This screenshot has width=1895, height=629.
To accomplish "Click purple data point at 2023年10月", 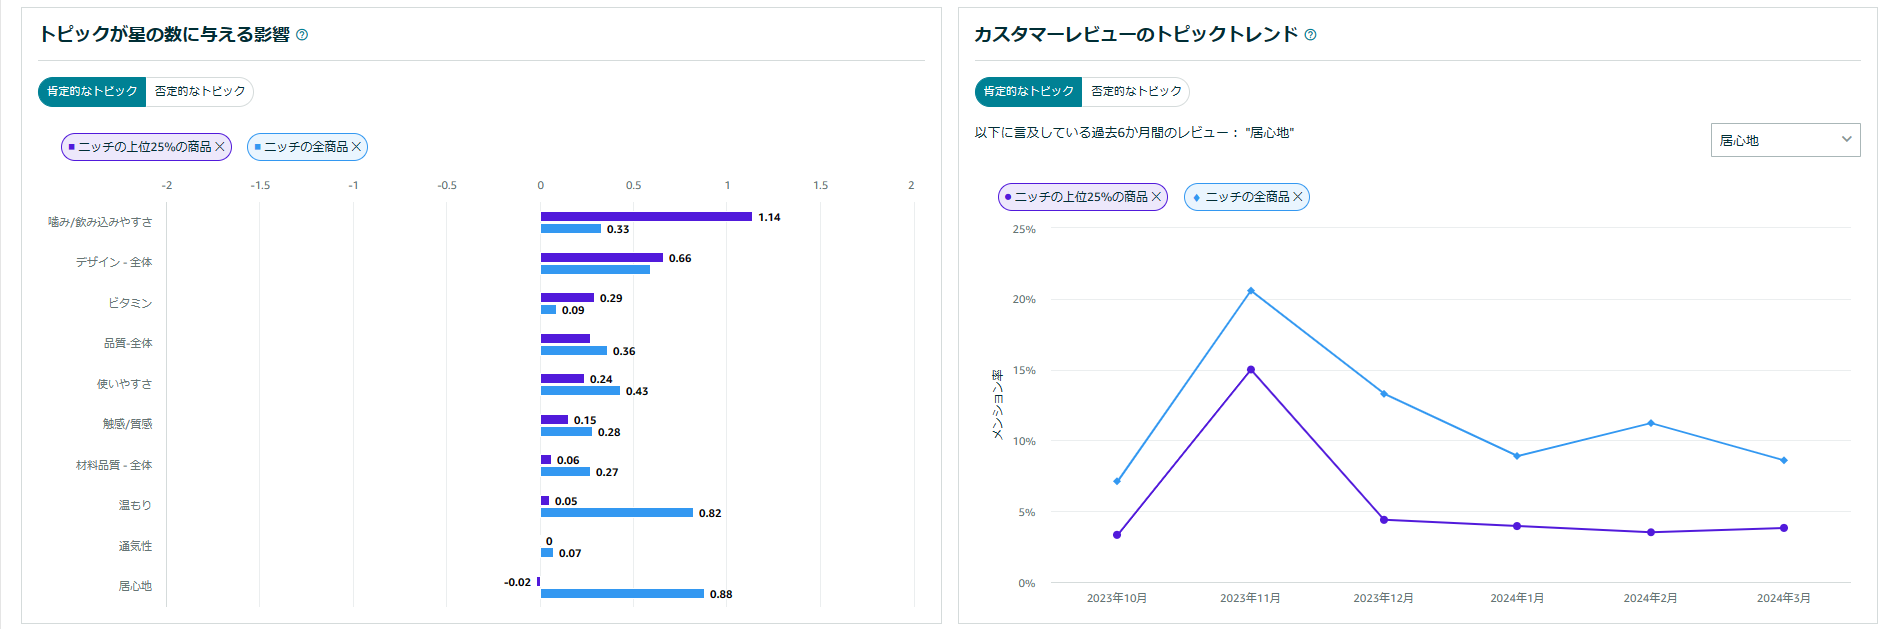I will click(1117, 535).
